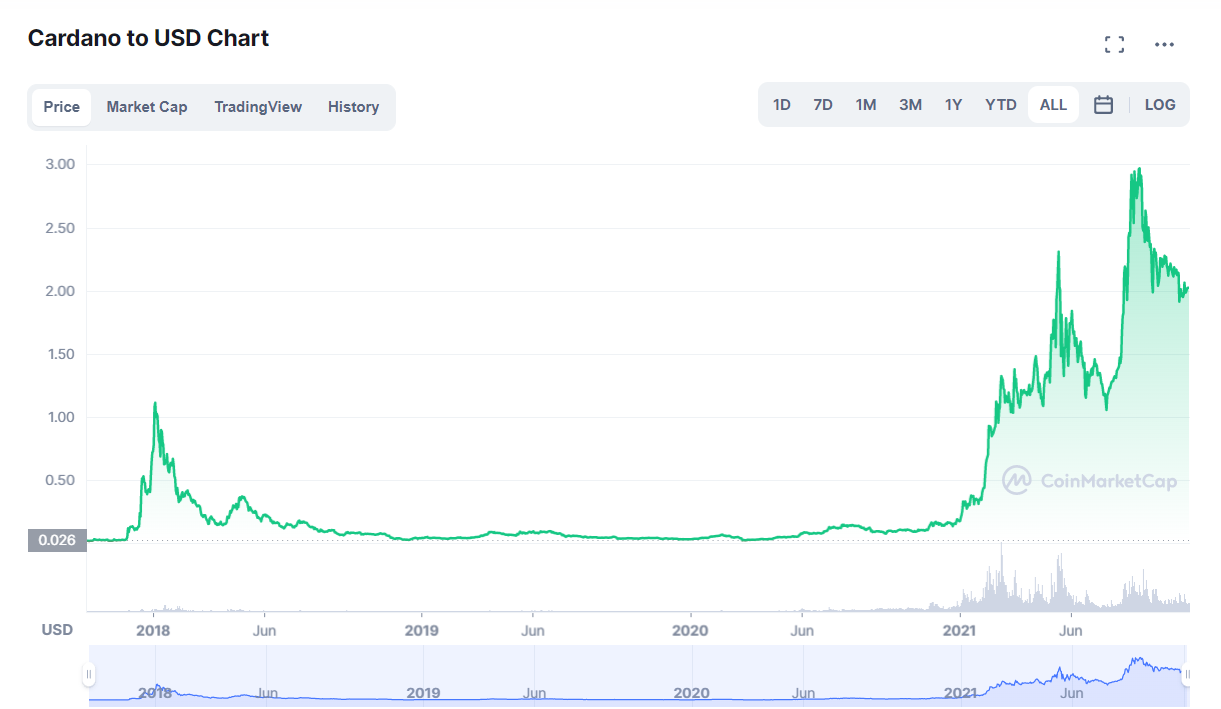The height and width of the screenshot is (709, 1221).
Task: Click the 2018 x-axis label
Action: (x=153, y=631)
